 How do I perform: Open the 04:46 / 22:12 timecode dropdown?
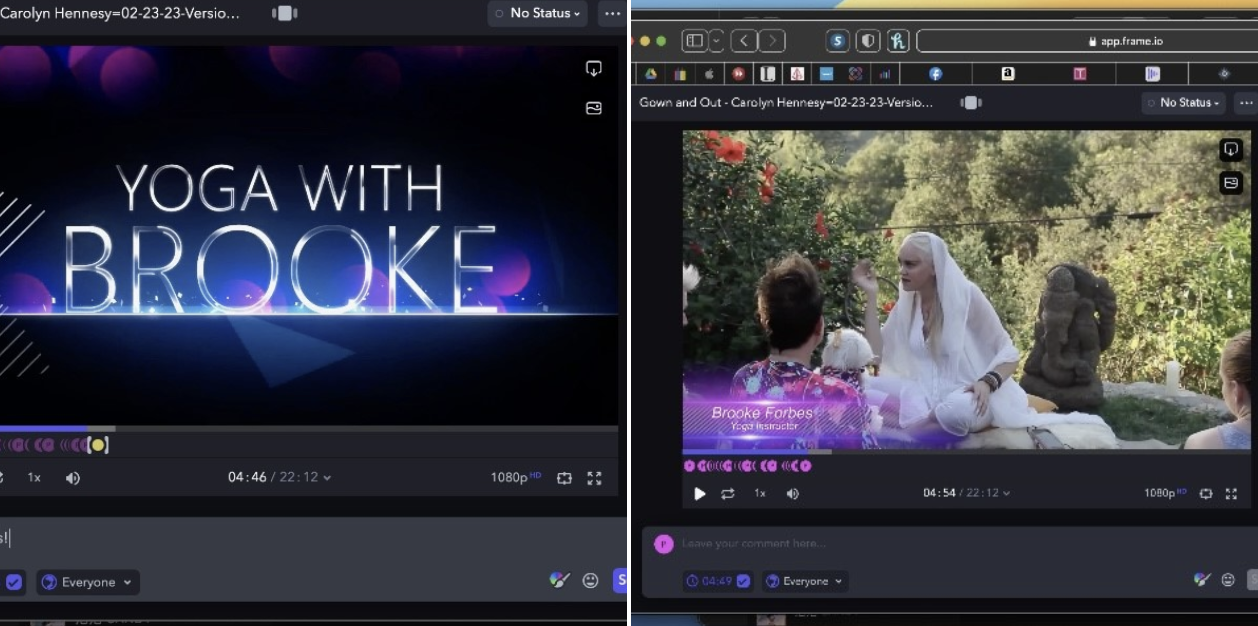pos(279,478)
